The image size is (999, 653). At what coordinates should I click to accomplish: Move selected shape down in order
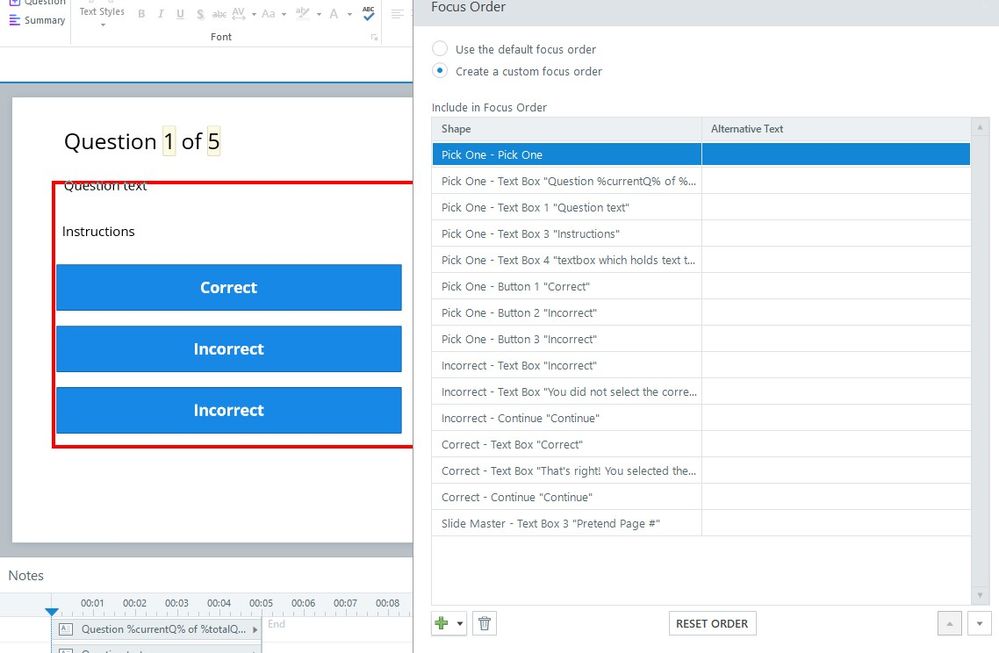[x=979, y=624]
